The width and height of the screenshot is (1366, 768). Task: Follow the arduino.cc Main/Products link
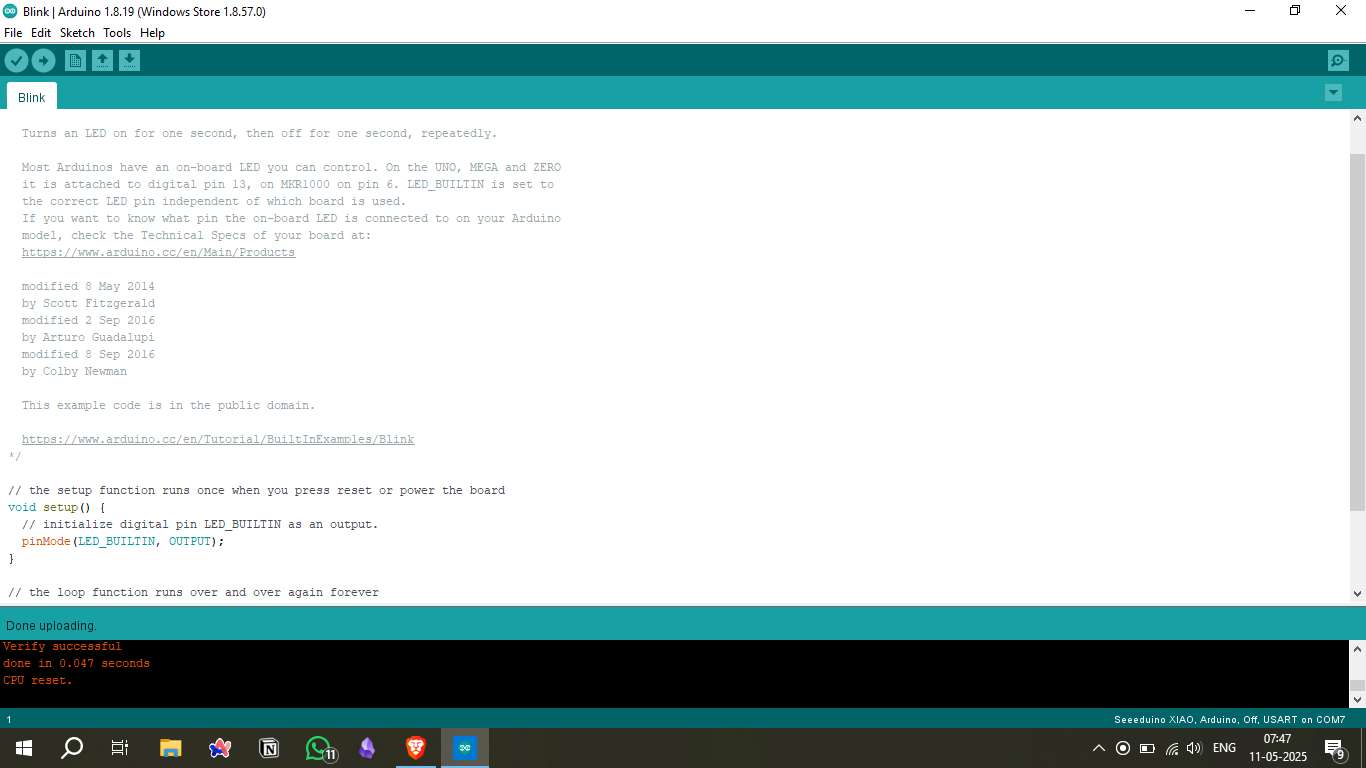(x=158, y=253)
